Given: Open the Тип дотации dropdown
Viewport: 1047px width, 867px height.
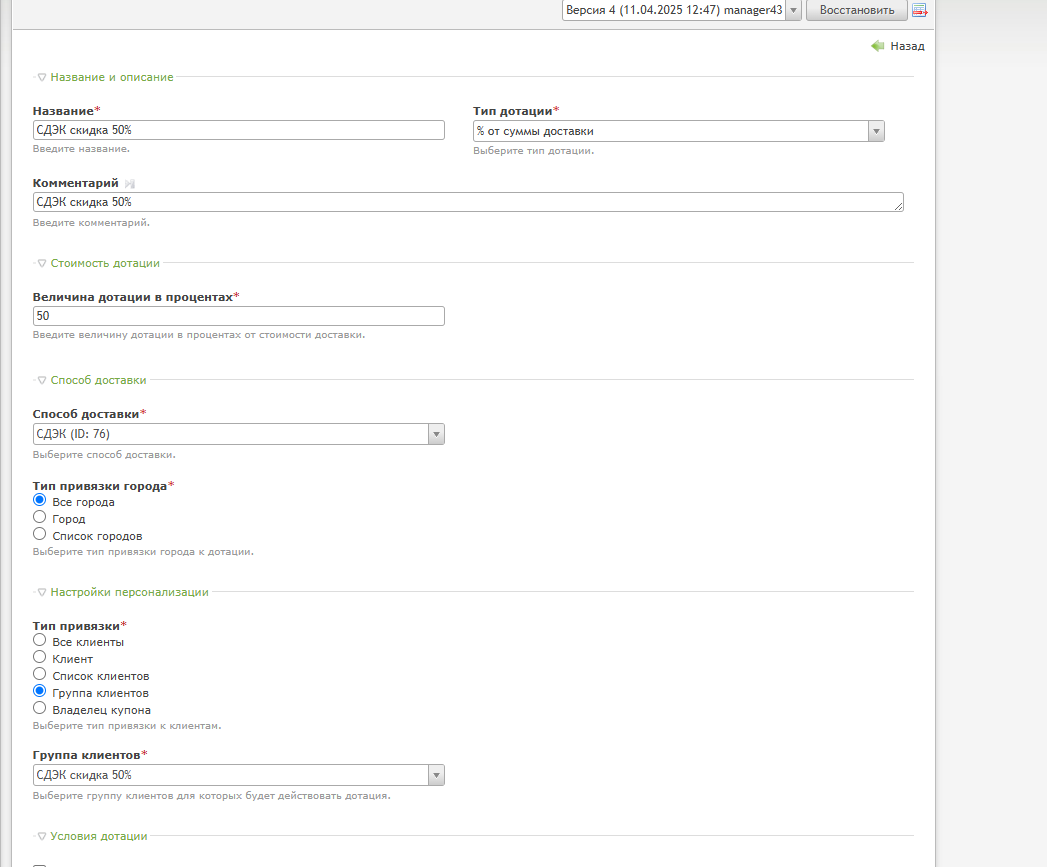Looking at the screenshot, I should point(678,131).
